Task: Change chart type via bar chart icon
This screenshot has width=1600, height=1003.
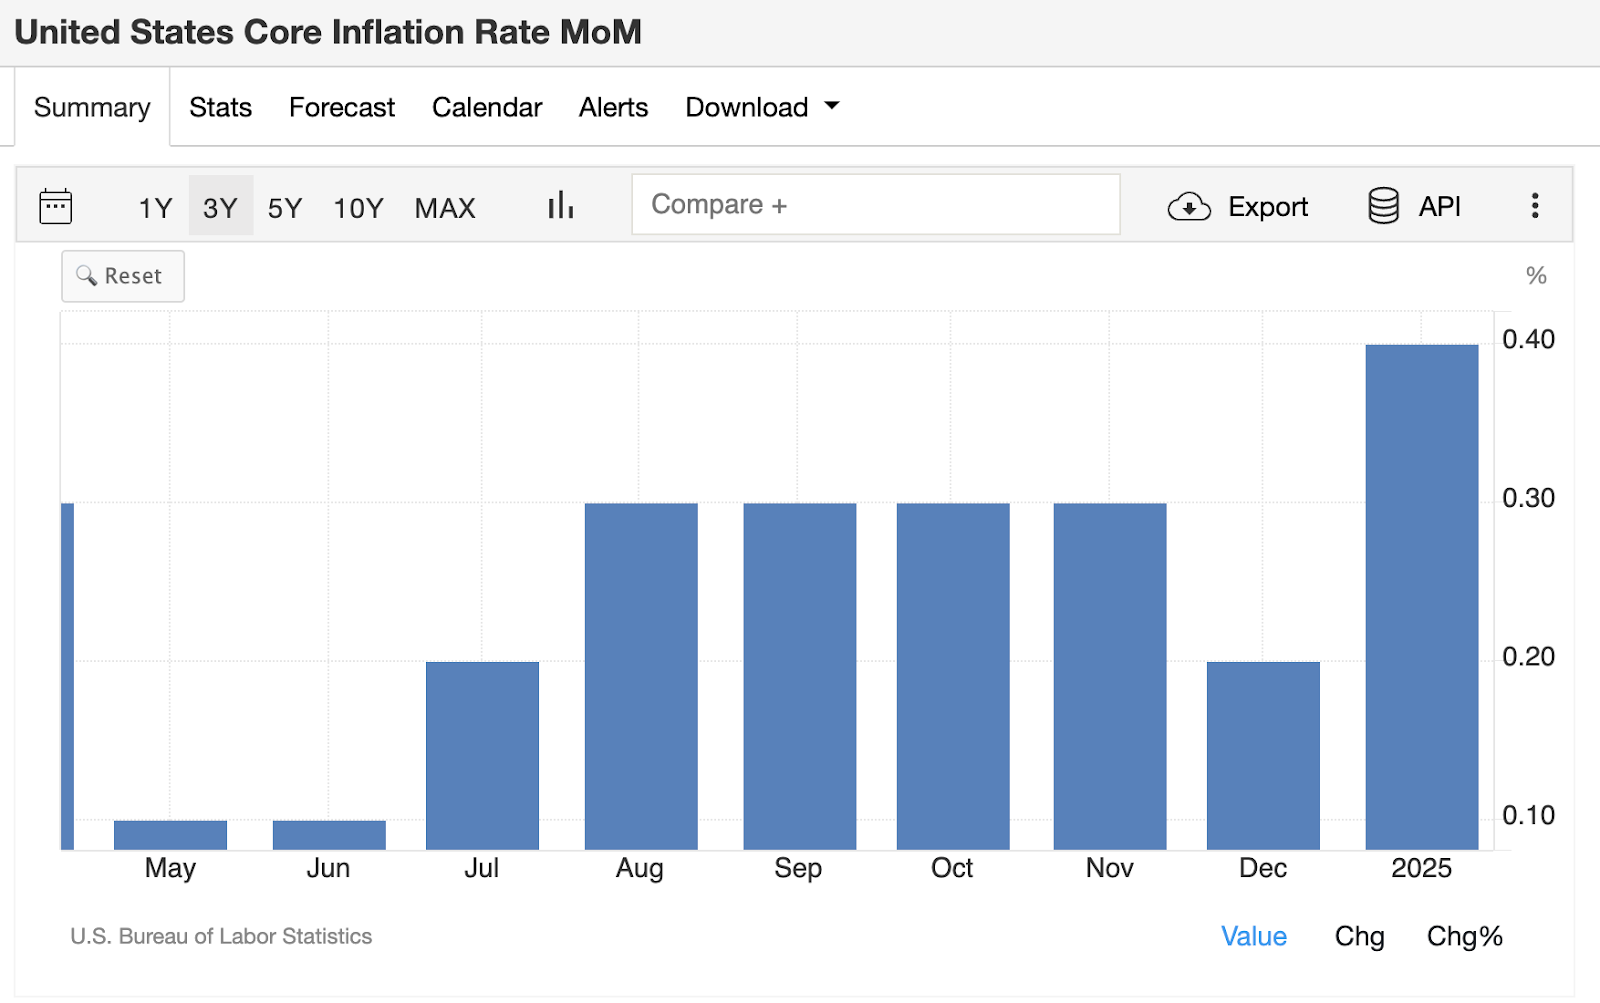Action: click(561, 206)
